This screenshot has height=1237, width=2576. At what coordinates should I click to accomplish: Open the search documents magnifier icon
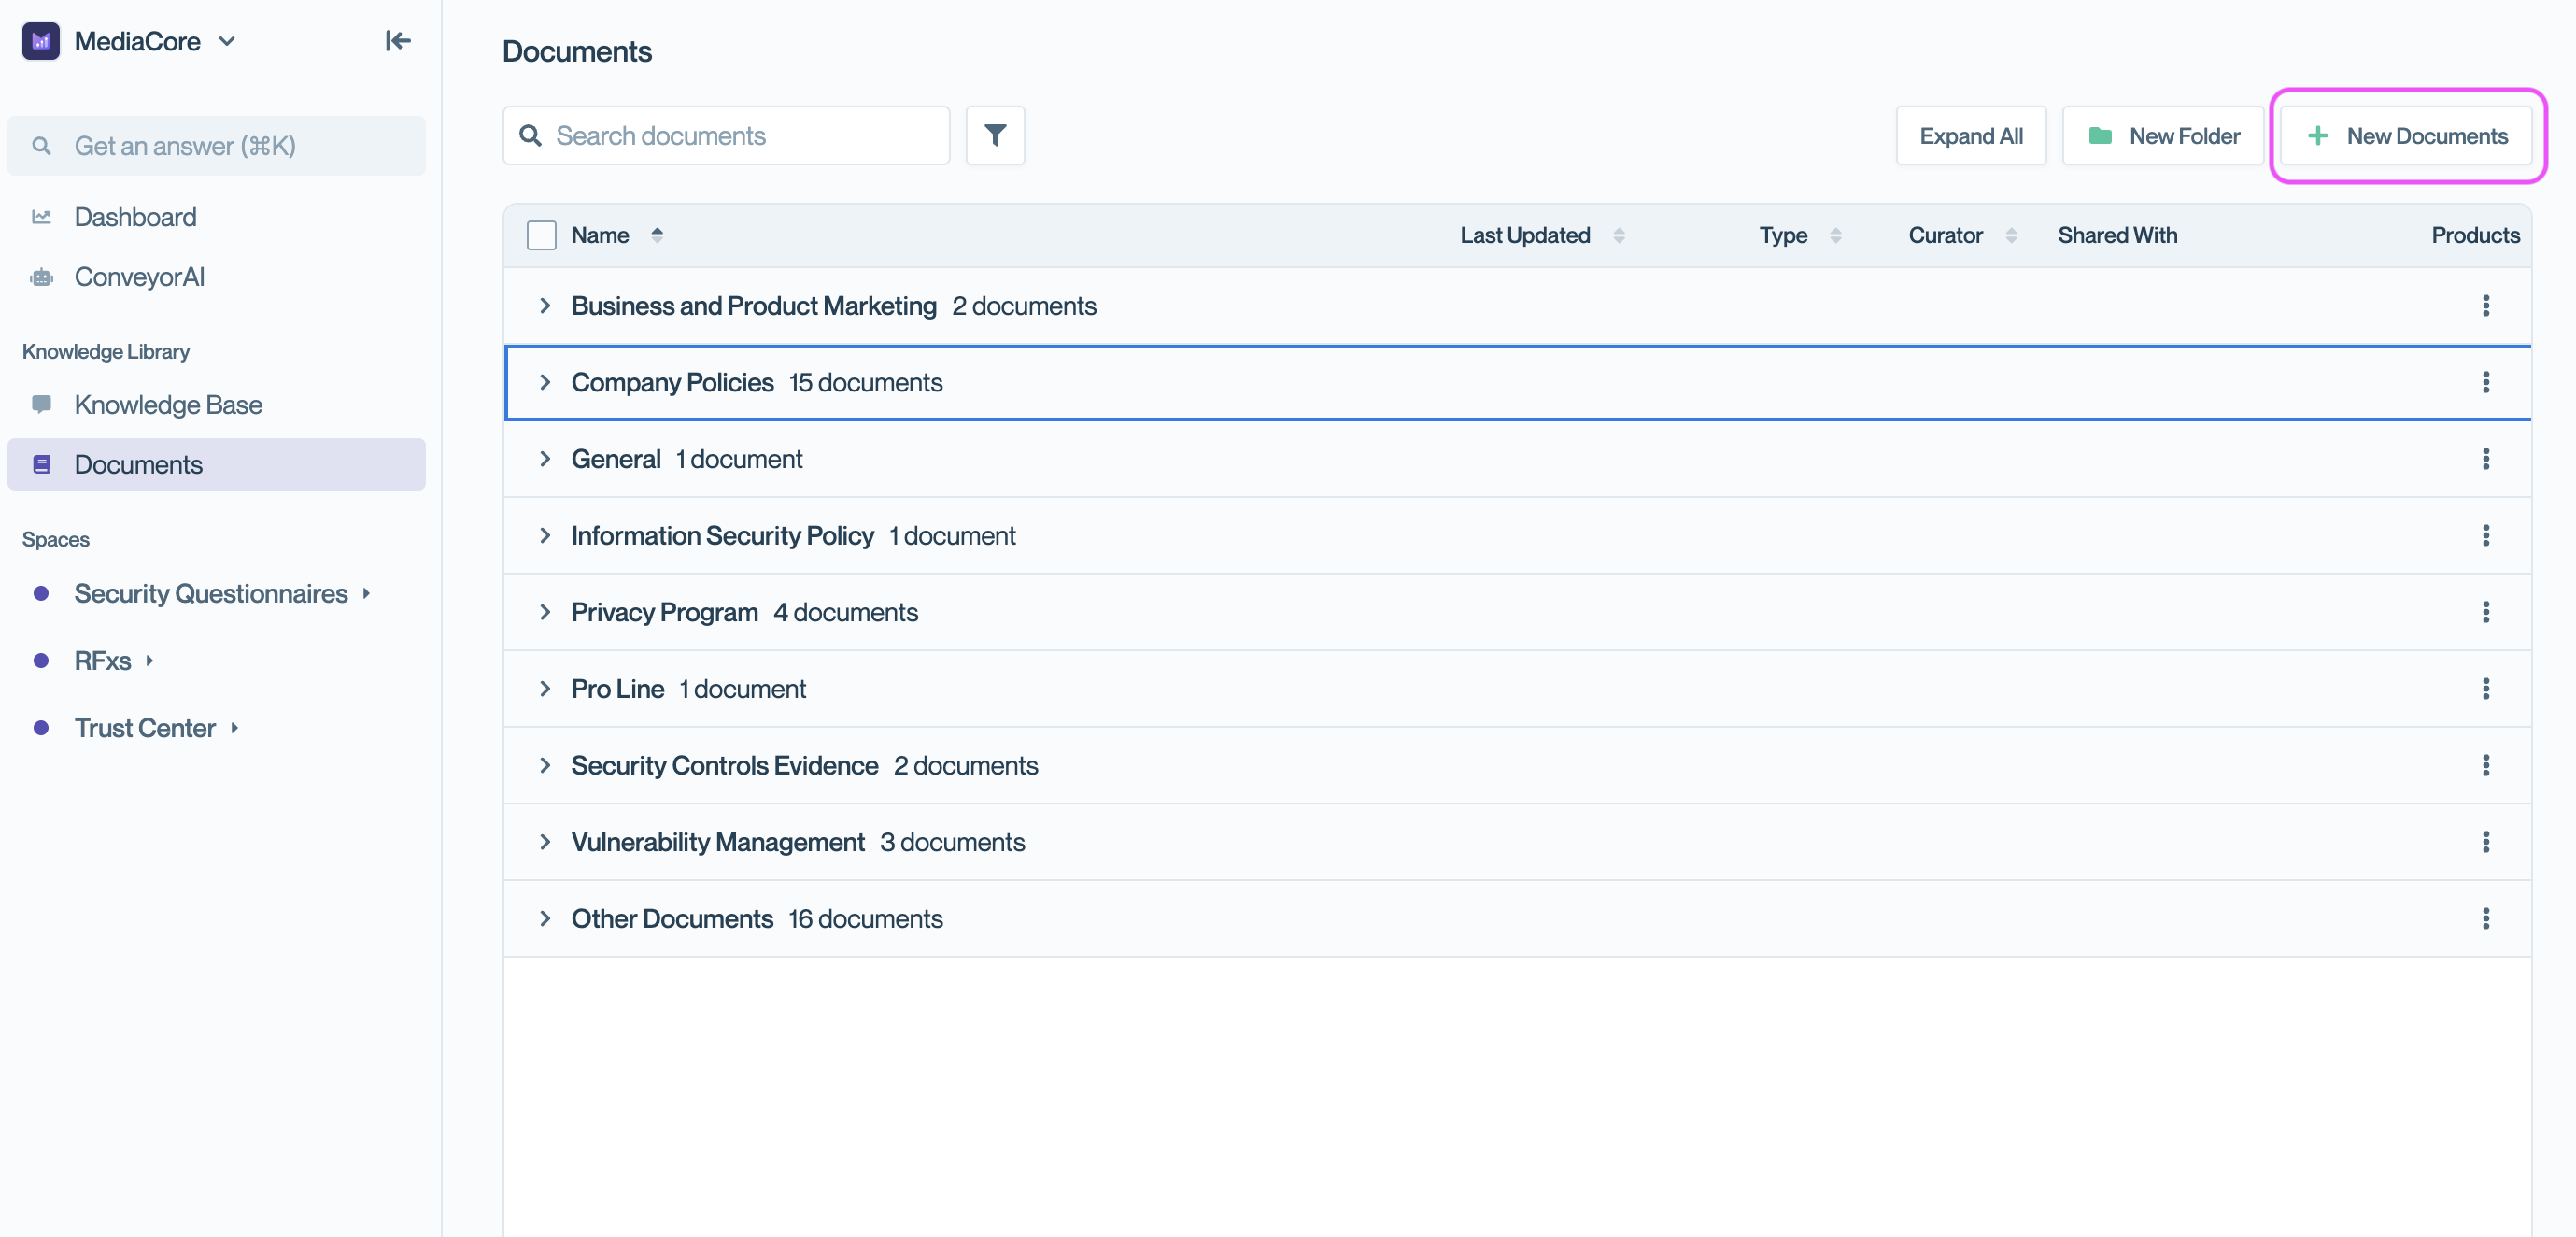(x=531, y=135)
